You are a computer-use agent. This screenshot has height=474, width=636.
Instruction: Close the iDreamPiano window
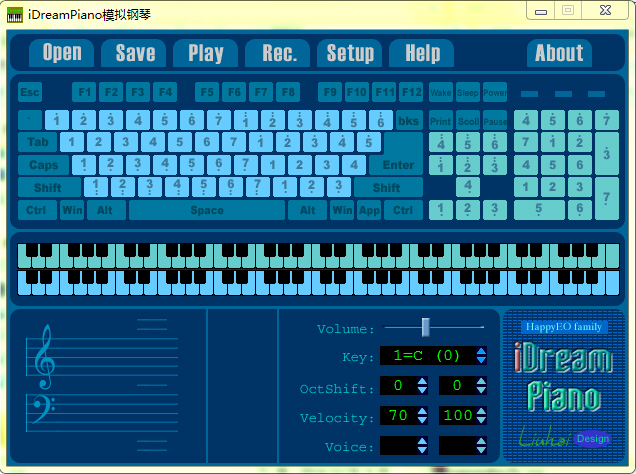point(605,10)
